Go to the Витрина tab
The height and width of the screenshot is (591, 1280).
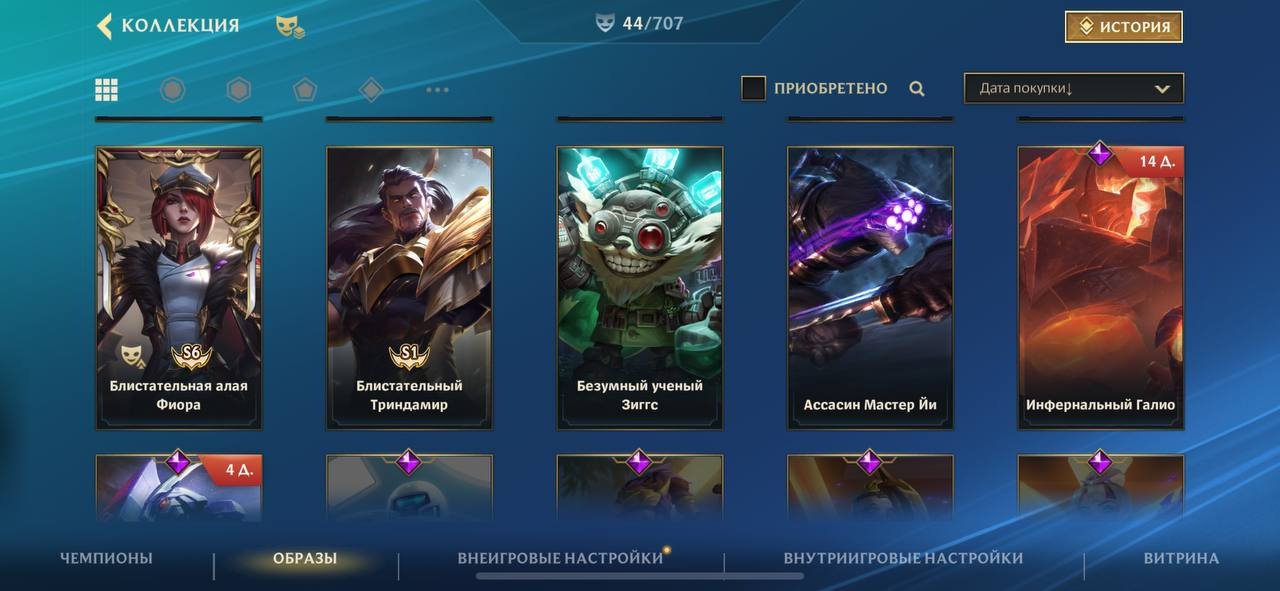tap(1181, 558)
